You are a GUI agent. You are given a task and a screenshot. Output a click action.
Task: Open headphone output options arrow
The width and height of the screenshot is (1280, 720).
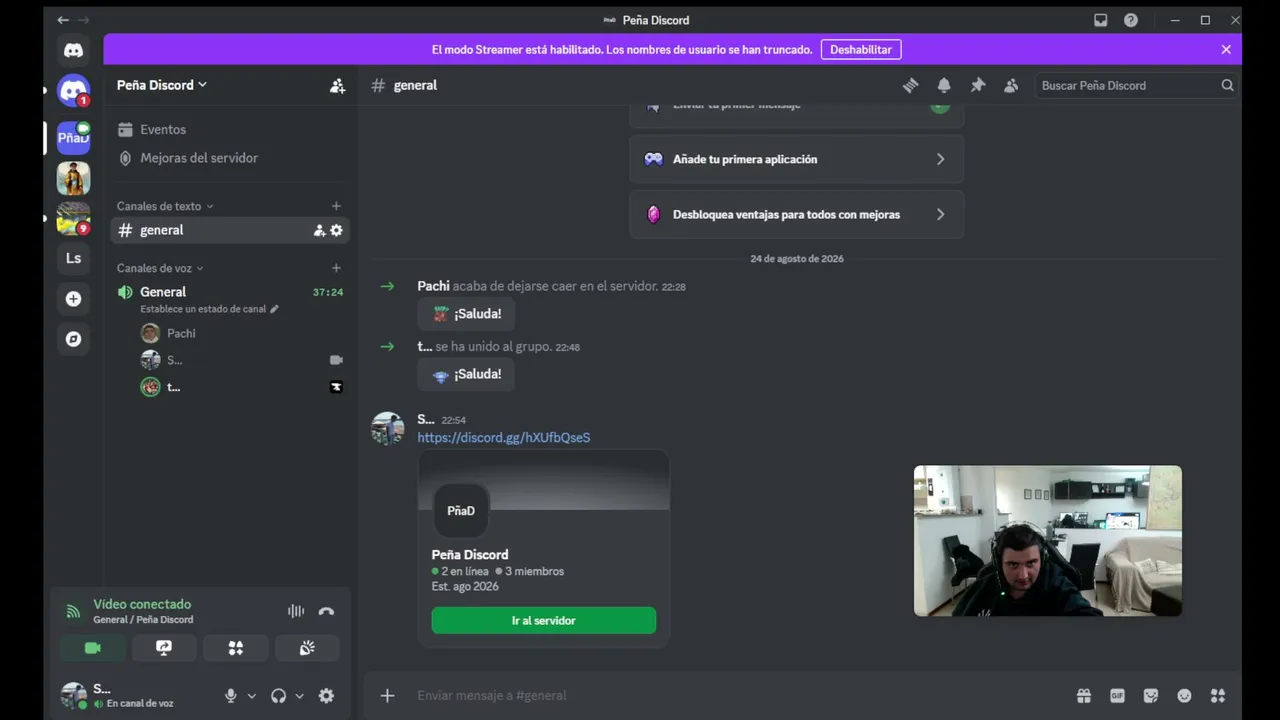299,696
